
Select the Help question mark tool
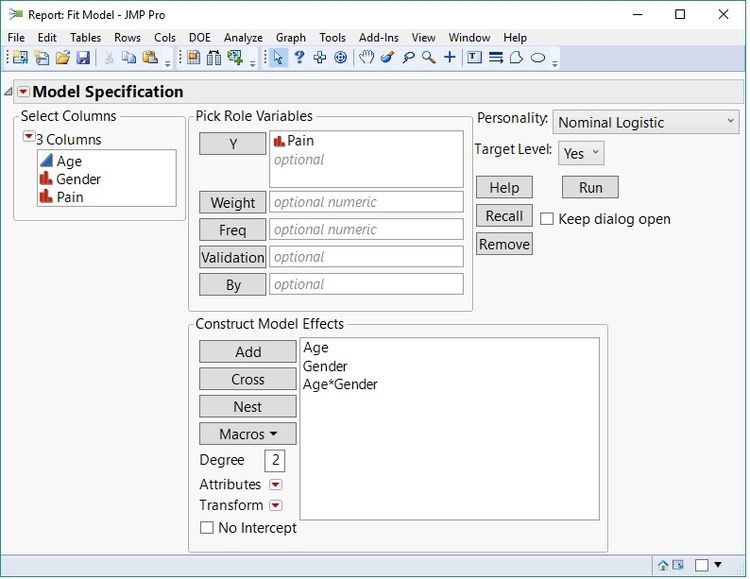pyautogui.click(x=299, y=58)
